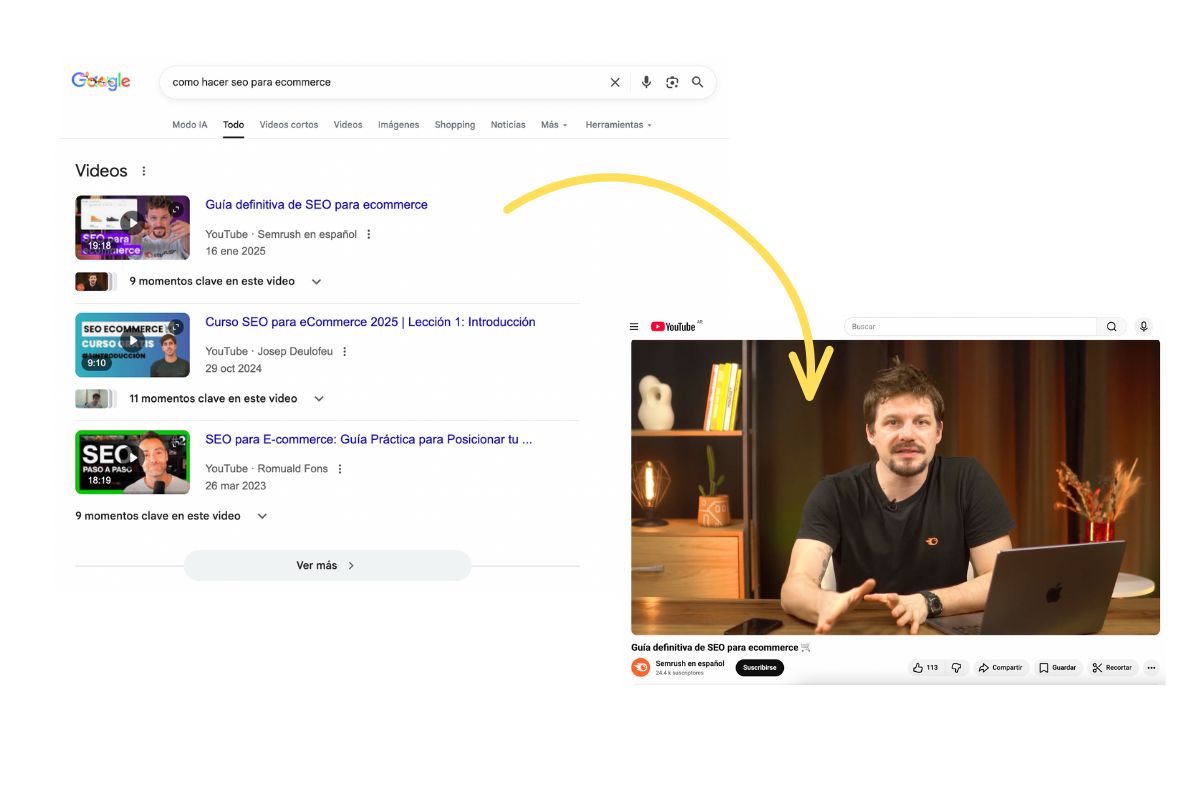The height and width of the screenshot is (800, 1200).
Task: Start voice search with the microphone icon
Action: 645,82
